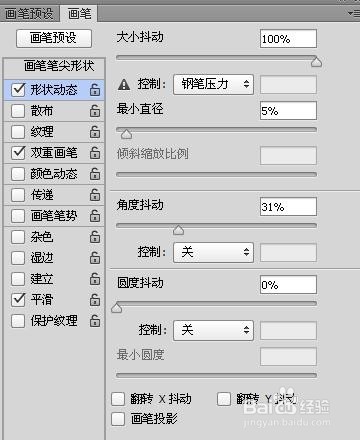The width and height of the screenshot is (360, 440).
Task: Open the 钢笔压力 control dropdown
Action: pos(213,84)
